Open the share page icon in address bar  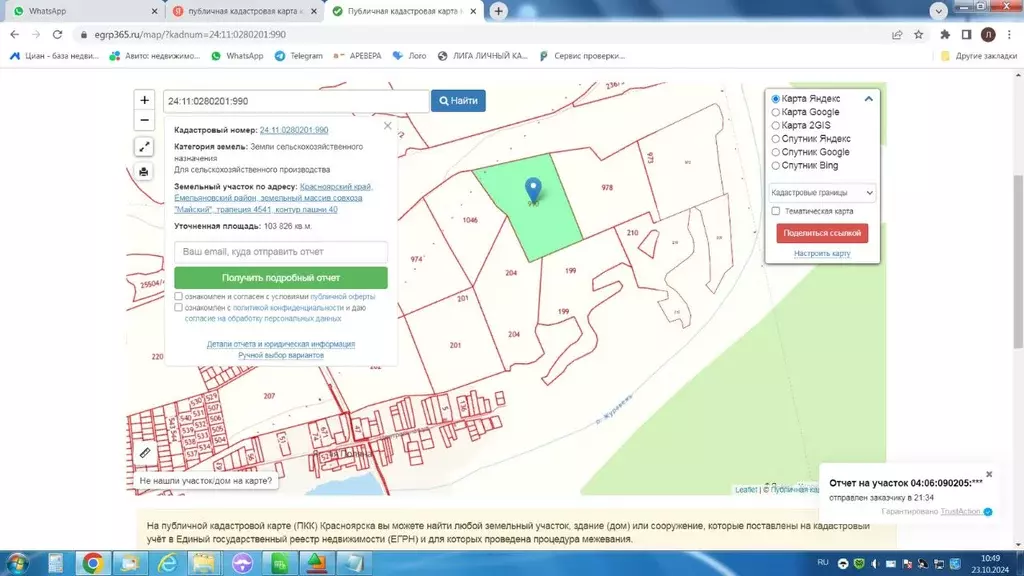click(x=897, y=35)
